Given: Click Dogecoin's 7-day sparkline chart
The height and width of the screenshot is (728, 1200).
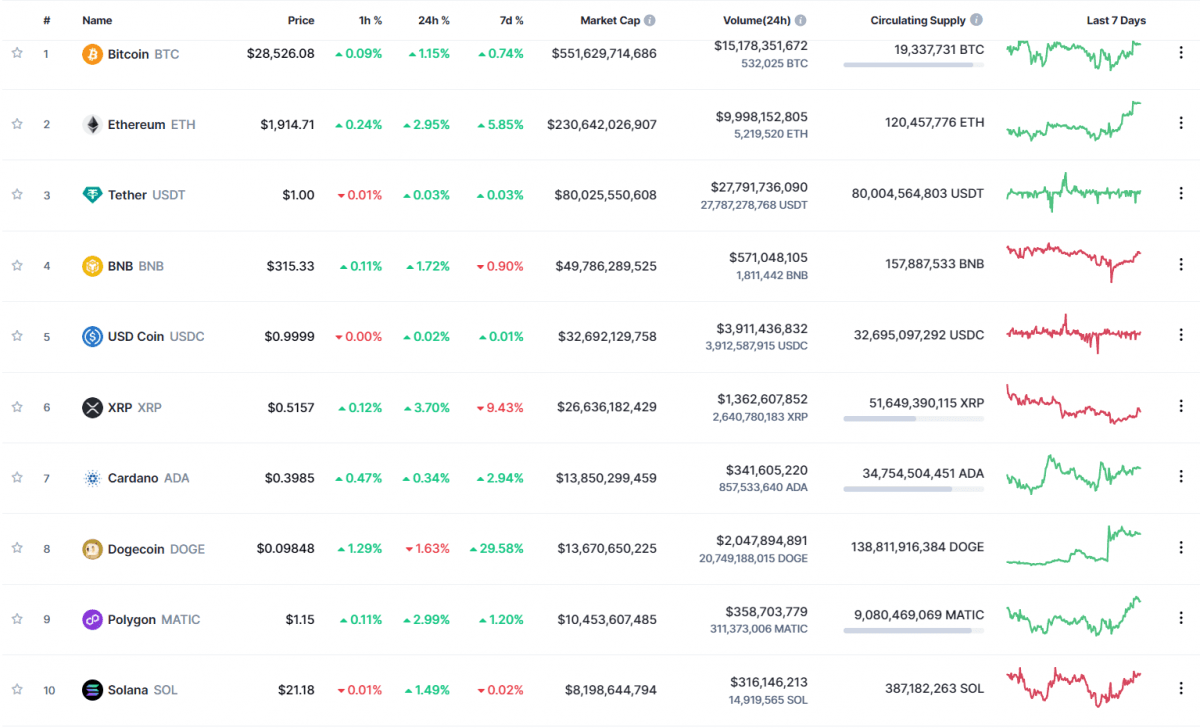Looking at the screenshot, I should (x=1073, y=547).
